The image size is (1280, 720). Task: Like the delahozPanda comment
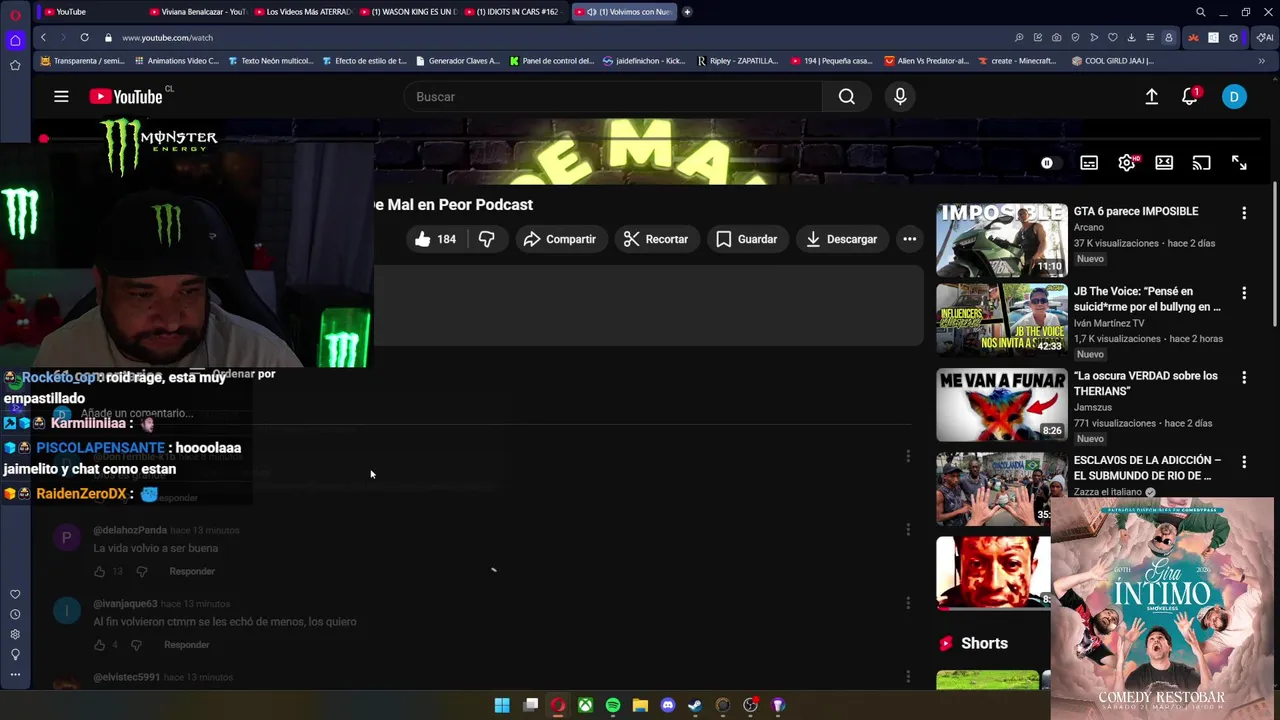(99, 571)
